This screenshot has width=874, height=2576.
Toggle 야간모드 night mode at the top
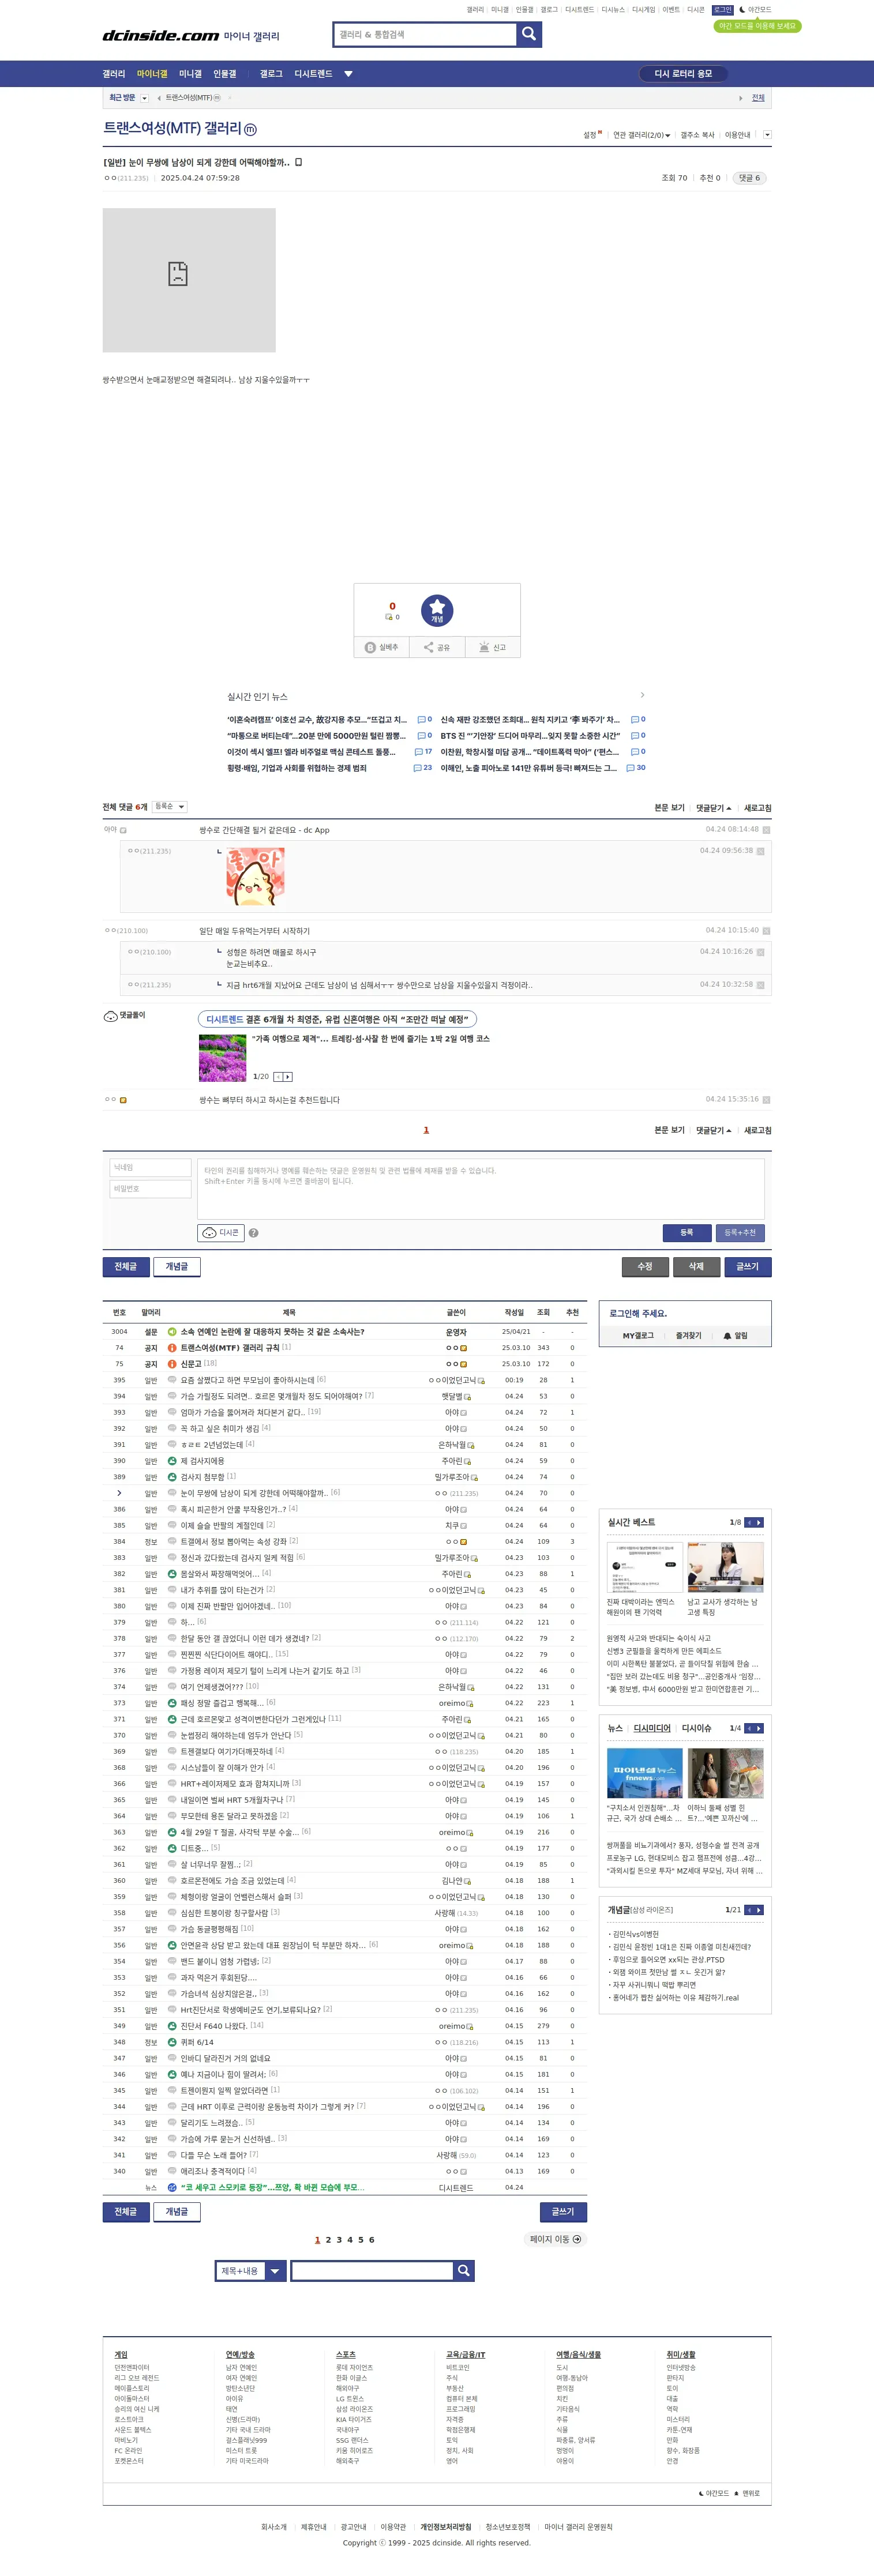pyautogui.click(x=755, y=10)
